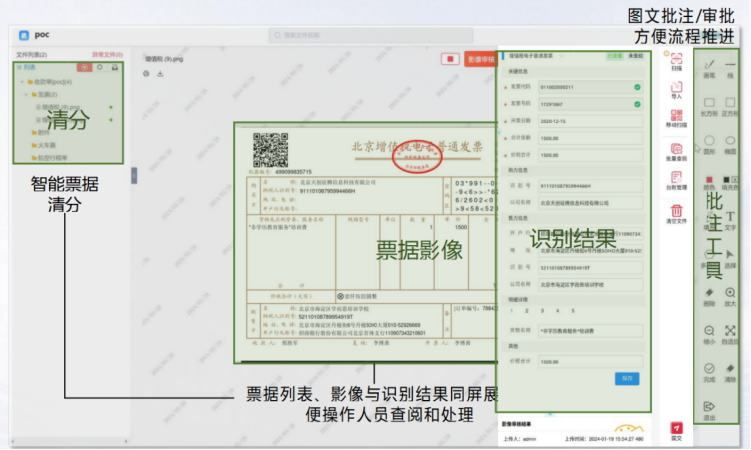
Task: Click the blue 保存 save button
Action: [x=627, y=379]
